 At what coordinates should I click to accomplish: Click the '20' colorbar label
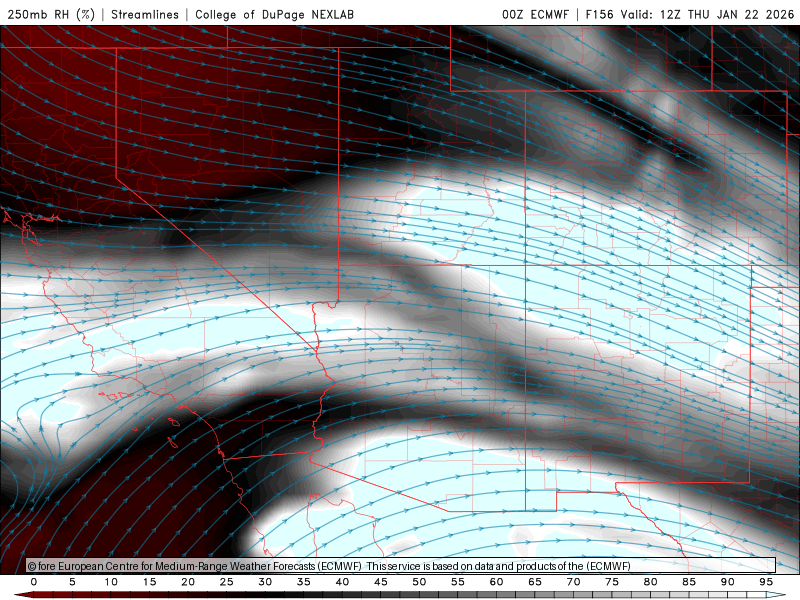(188, 582)
